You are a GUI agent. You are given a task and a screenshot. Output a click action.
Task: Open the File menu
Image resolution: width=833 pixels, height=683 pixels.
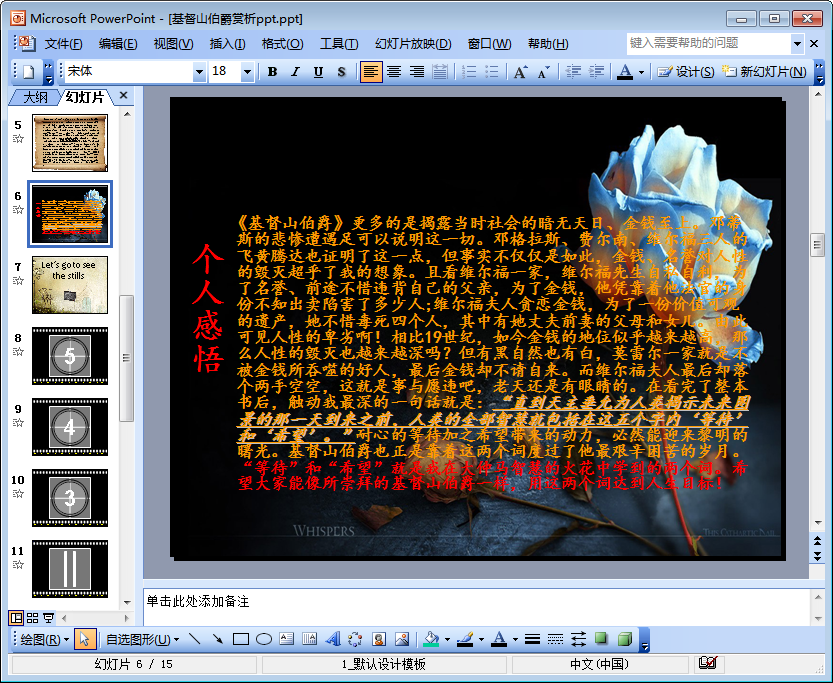(x=63, y=44)
